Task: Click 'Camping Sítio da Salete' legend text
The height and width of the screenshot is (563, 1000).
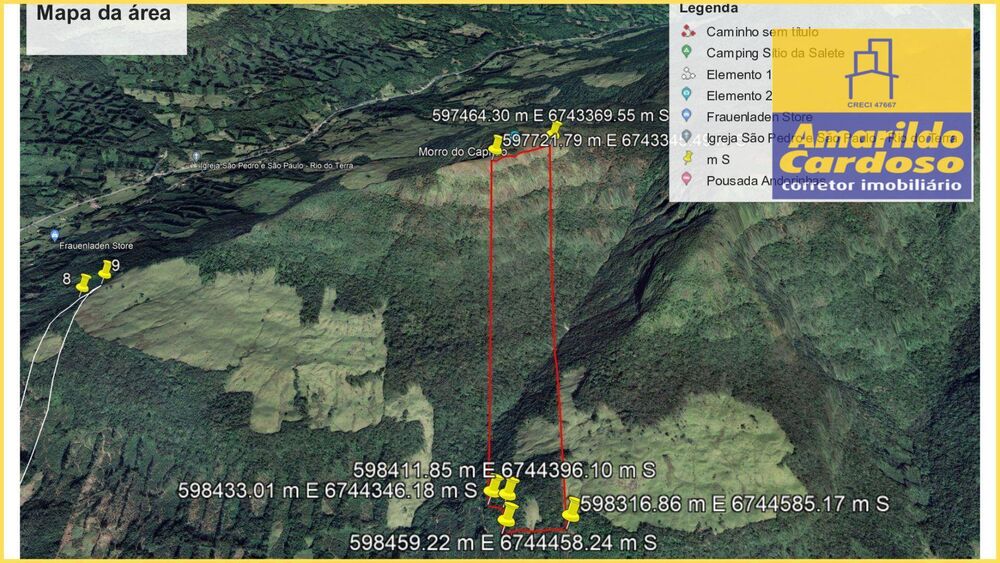Action: click(x=775, y=53)
